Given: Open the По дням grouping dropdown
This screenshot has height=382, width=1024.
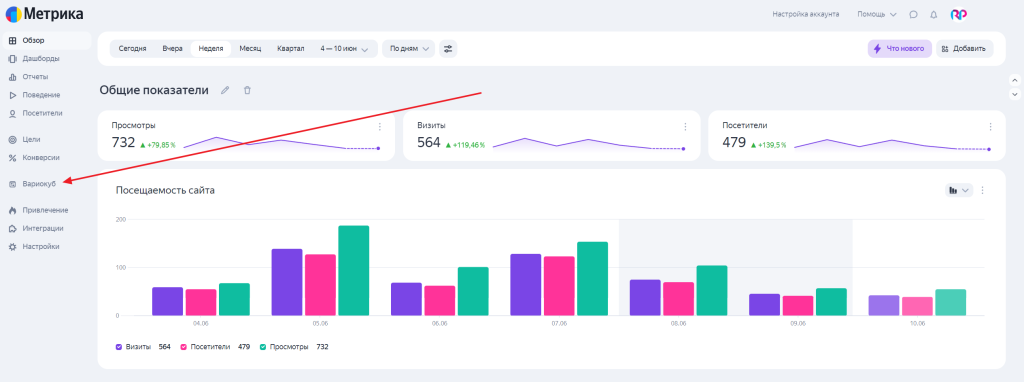Looking at the screenshot, I should coord(408,49).
